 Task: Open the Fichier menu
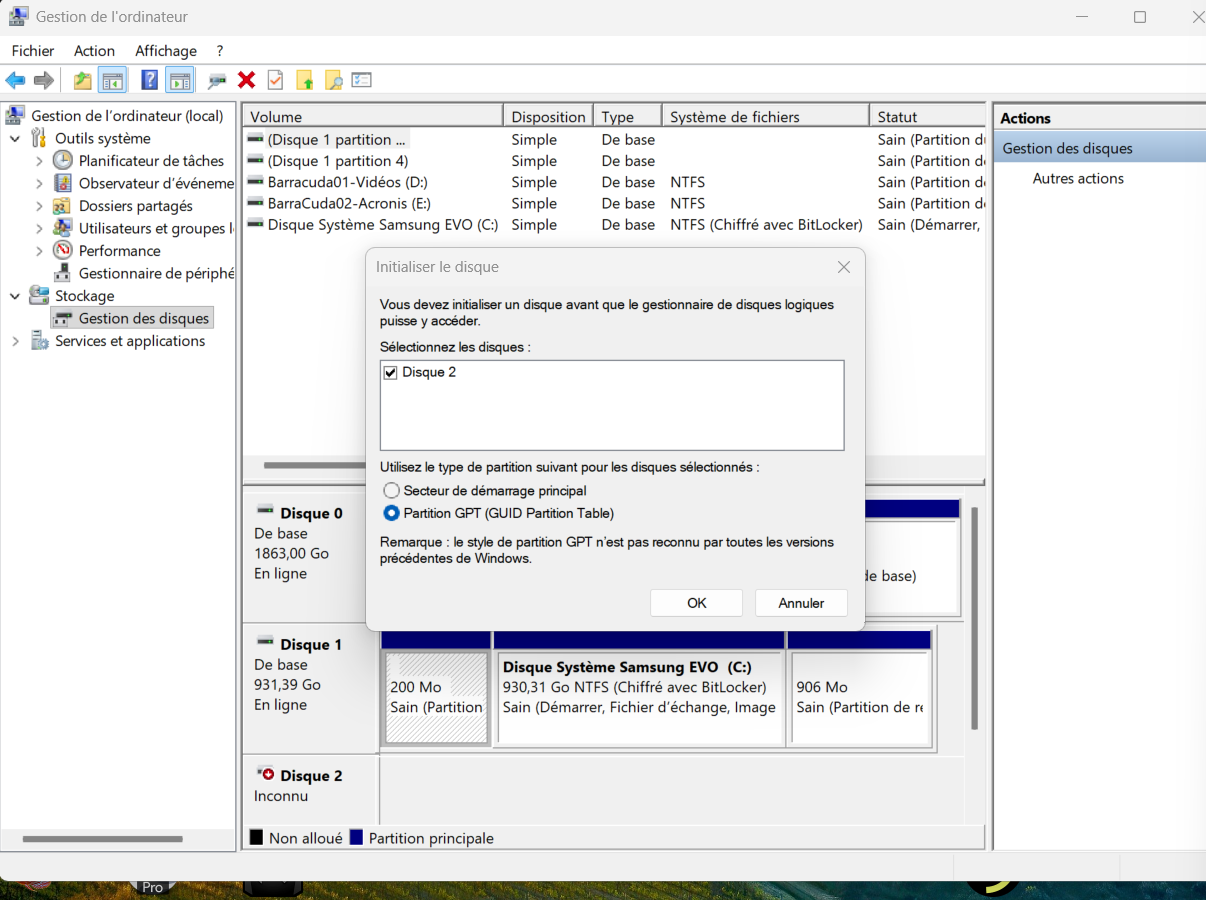tap(33, 51)
